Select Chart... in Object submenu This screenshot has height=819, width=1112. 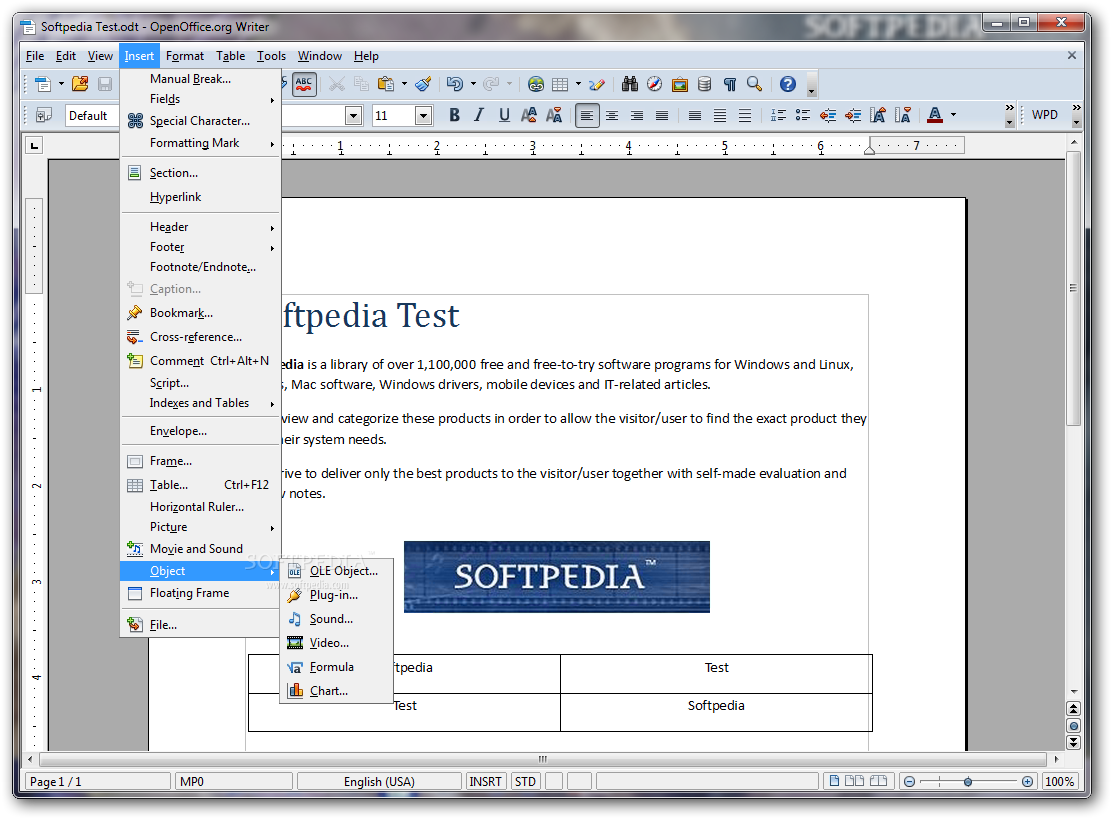336,691
